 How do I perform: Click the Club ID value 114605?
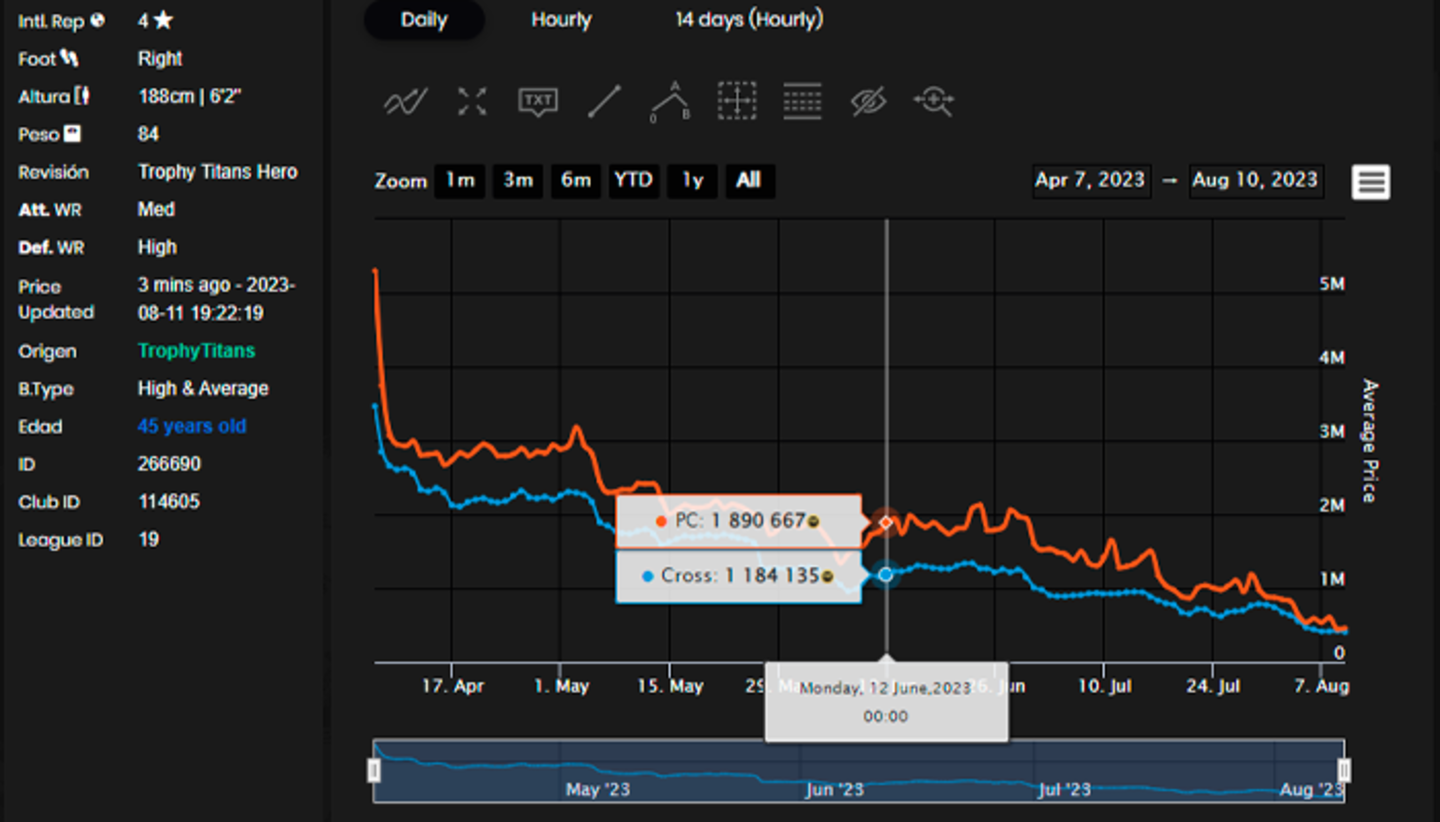169,502
